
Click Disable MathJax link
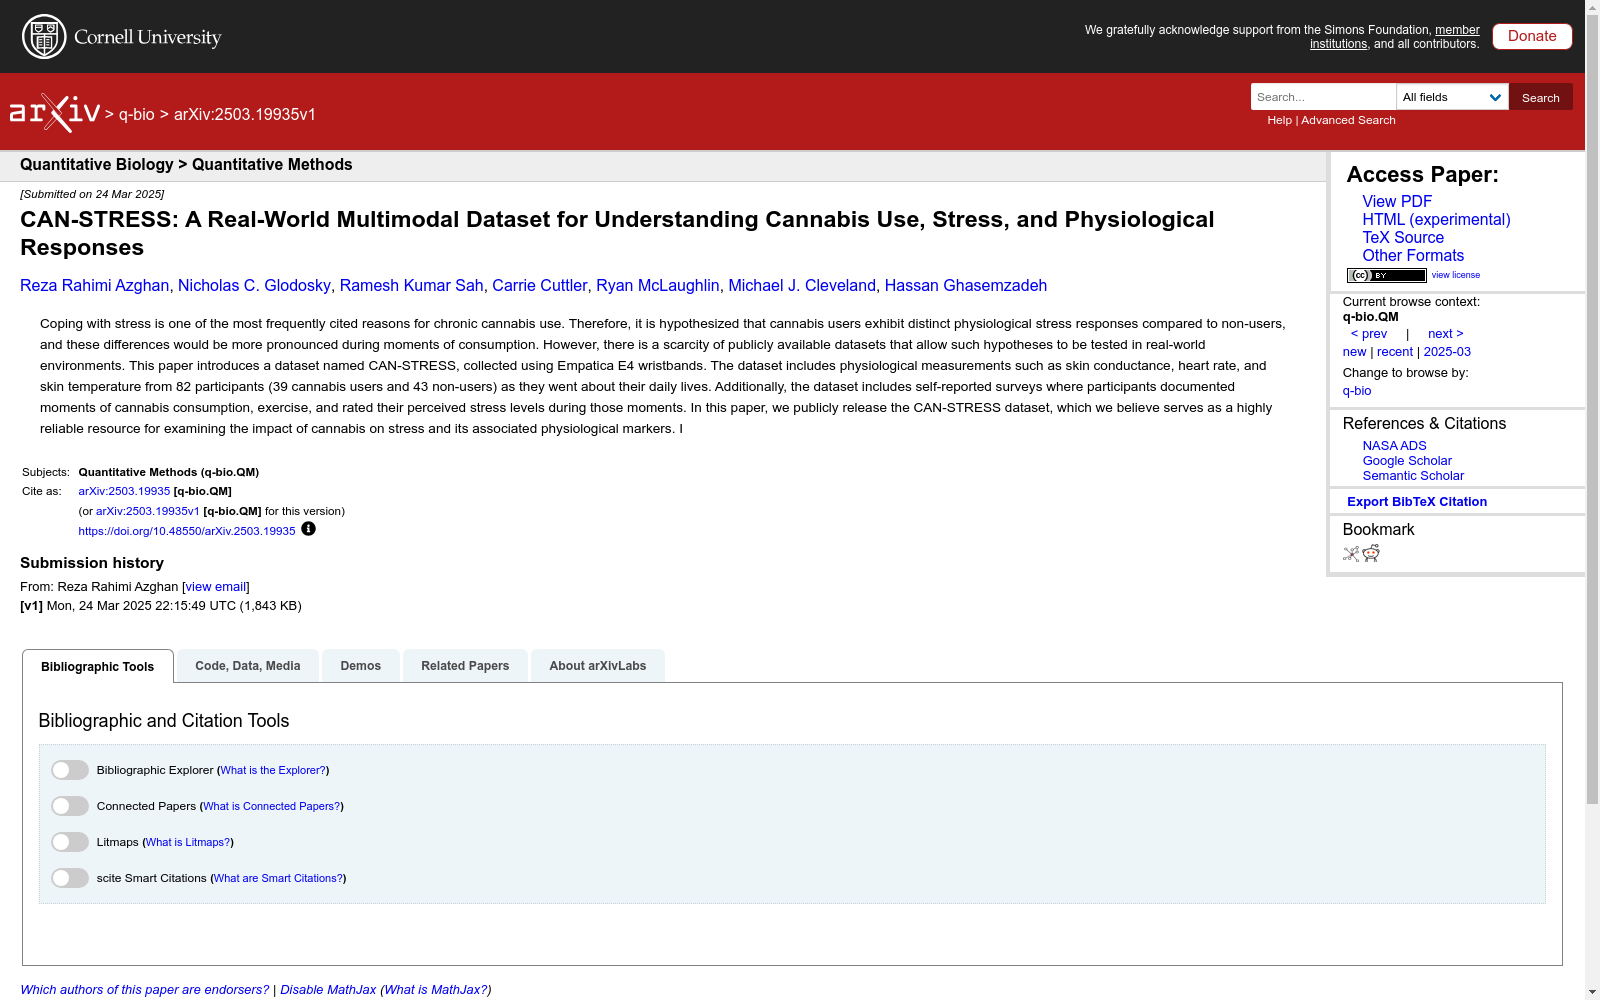pos(328,990)
